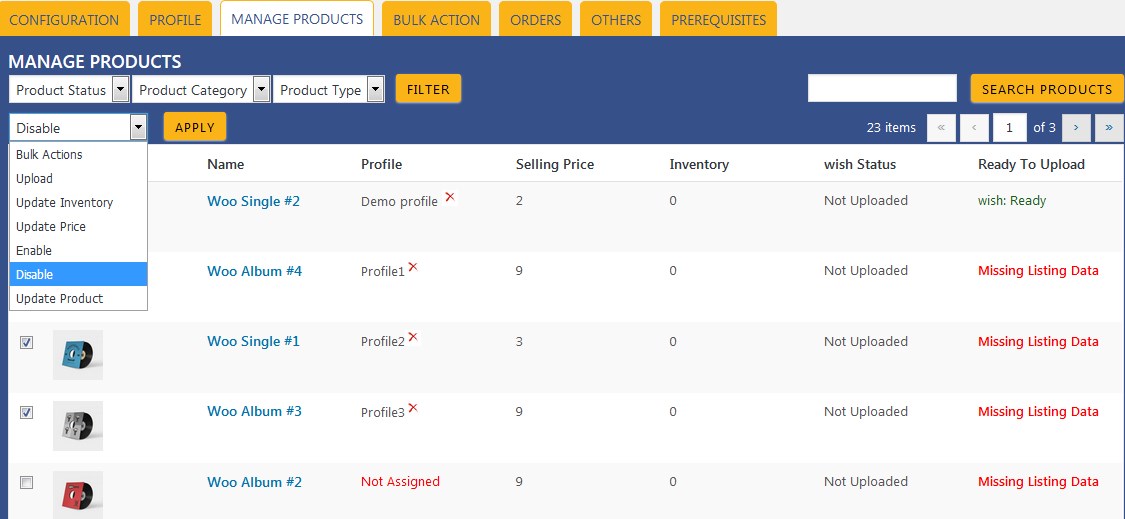Check the Woo Album #2 checkbox
The image size is (1125, 519).
point(27,483)
